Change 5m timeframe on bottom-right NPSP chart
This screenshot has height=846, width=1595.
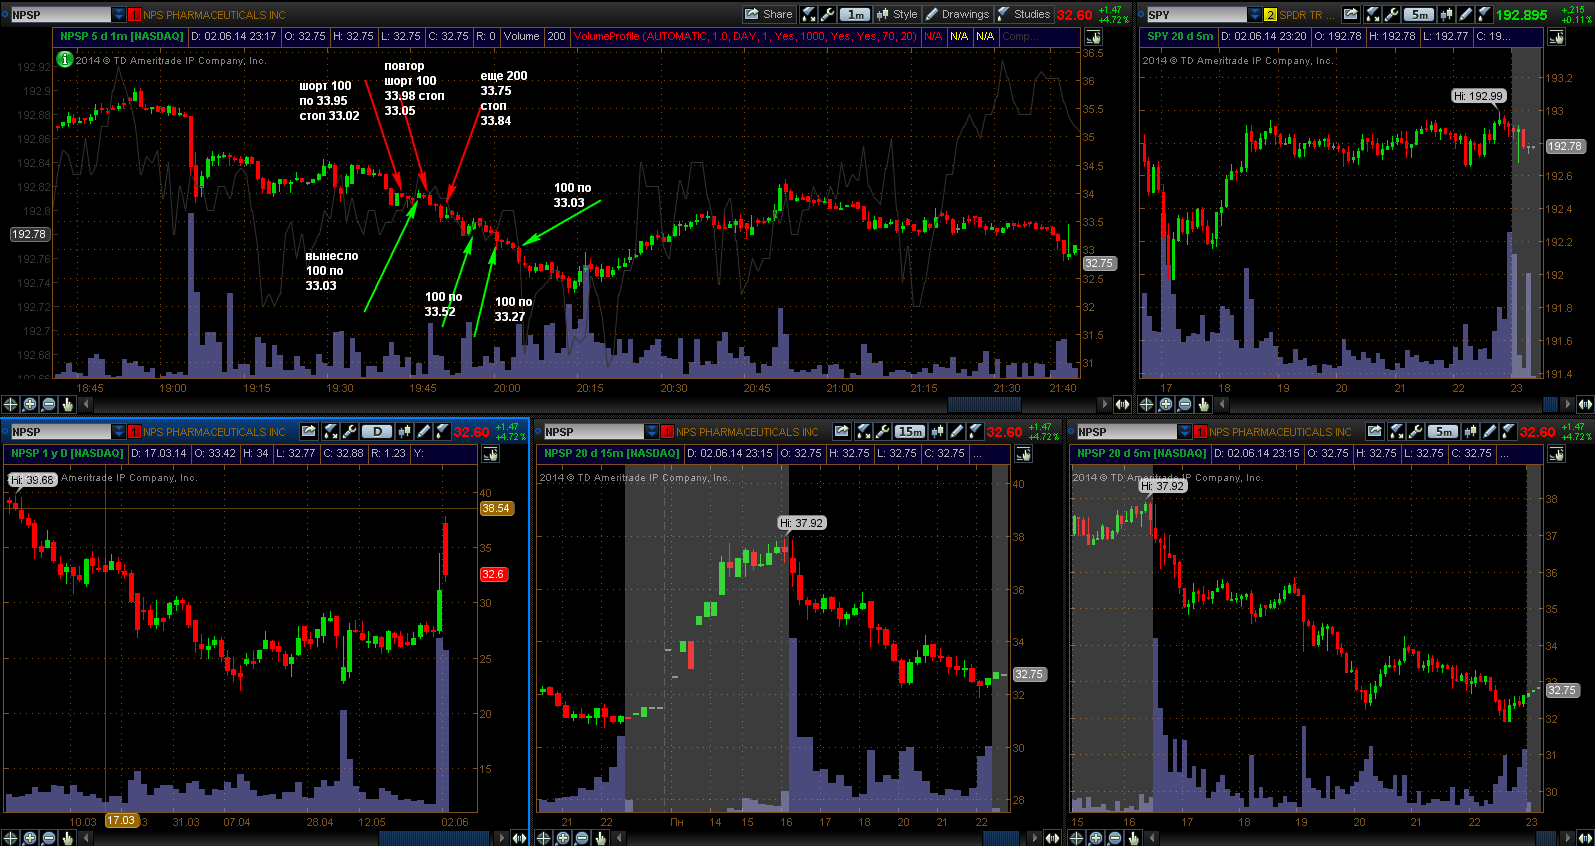(x=1443, y=431)
